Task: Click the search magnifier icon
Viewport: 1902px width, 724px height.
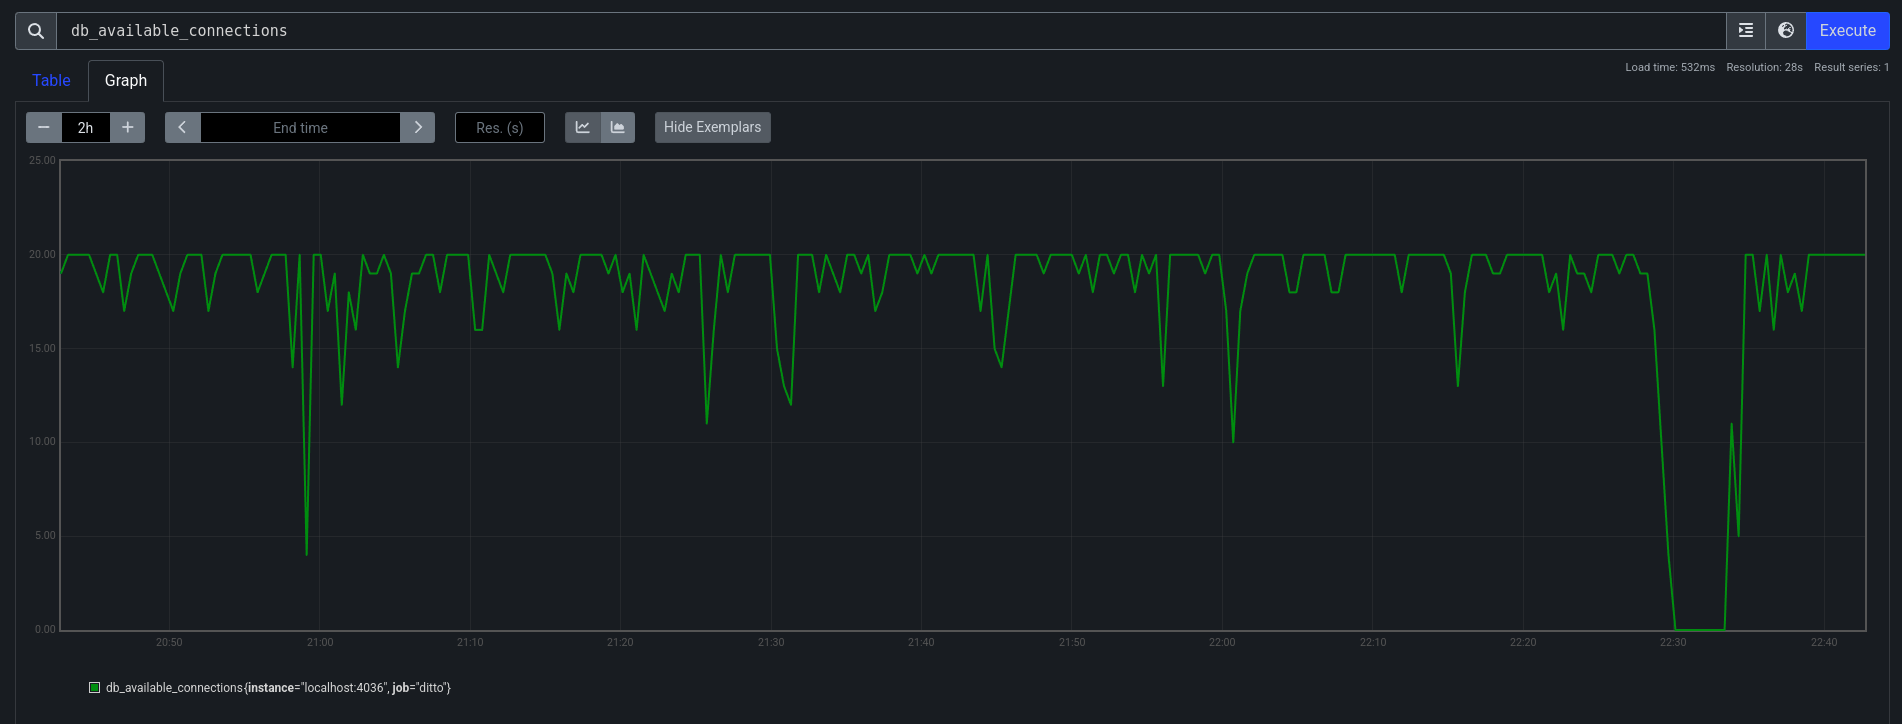Action: point(36,31)
